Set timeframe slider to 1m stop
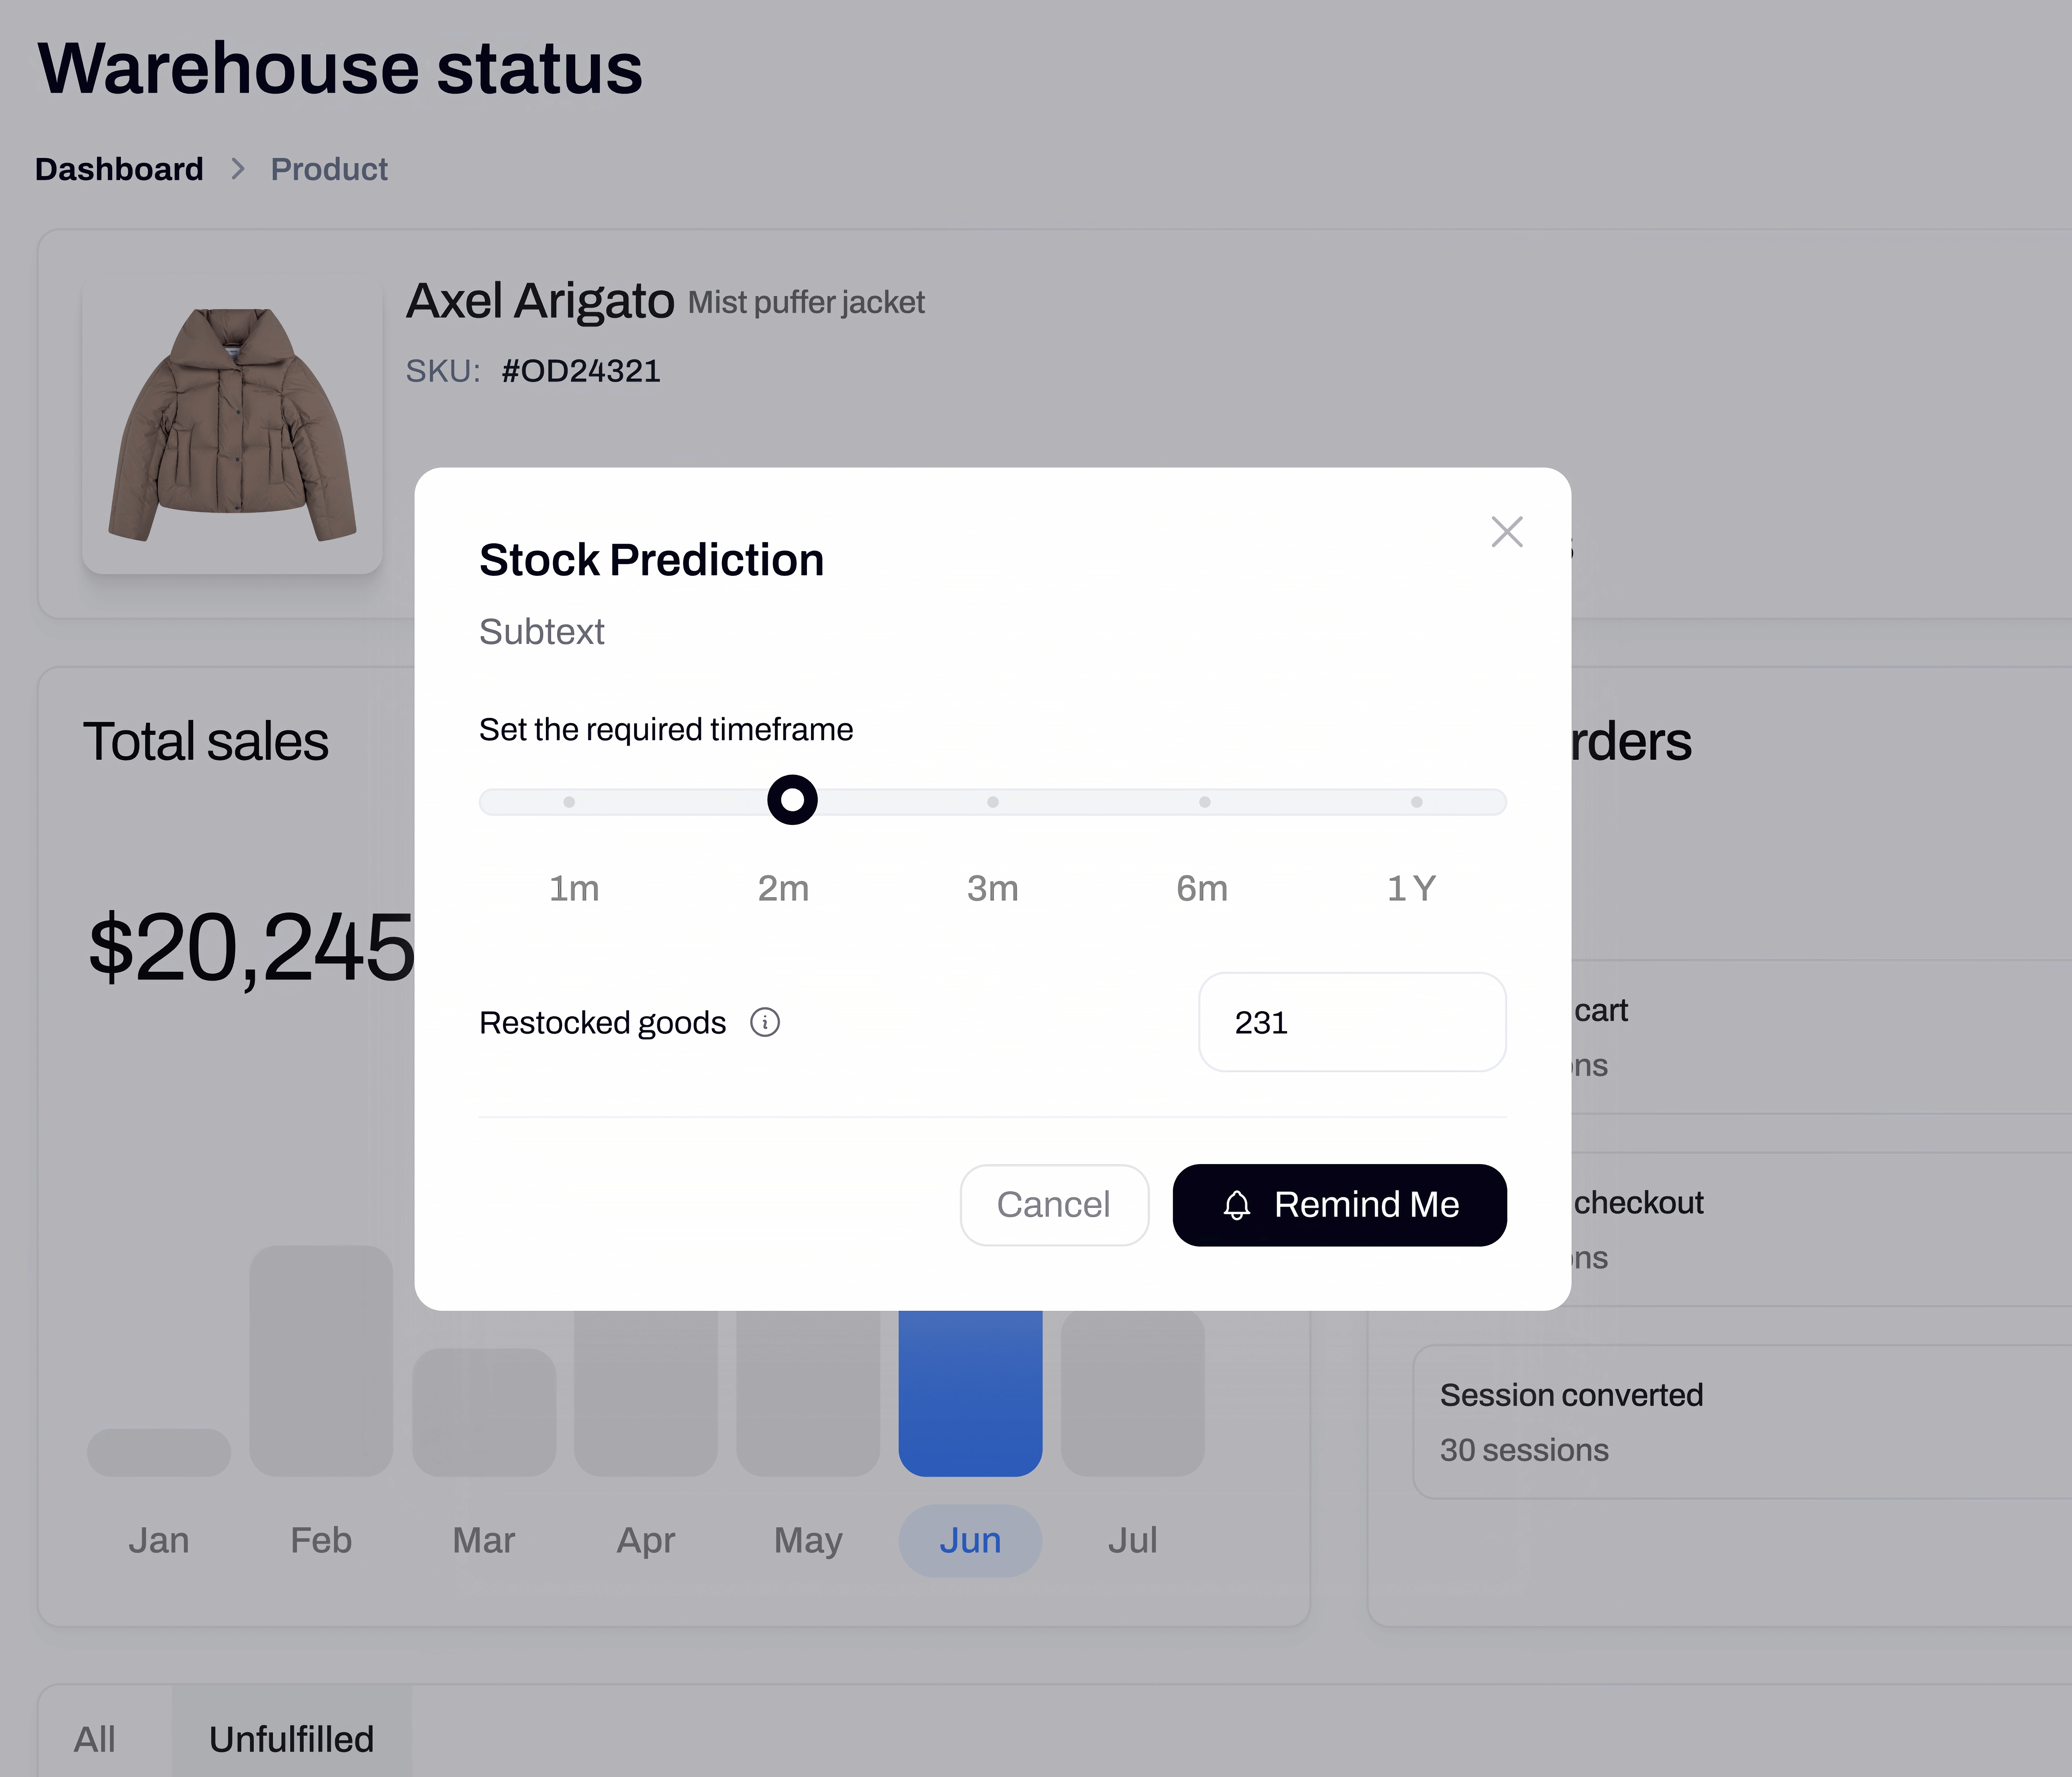2072x1777 pixels. click(x=569, y=802)
